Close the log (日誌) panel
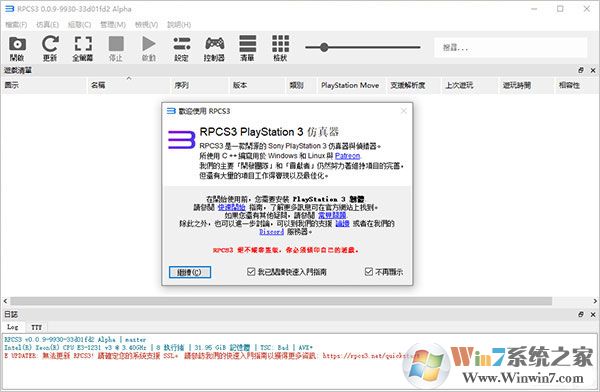Viewport: 600px width, 392px height. point(593,314)
